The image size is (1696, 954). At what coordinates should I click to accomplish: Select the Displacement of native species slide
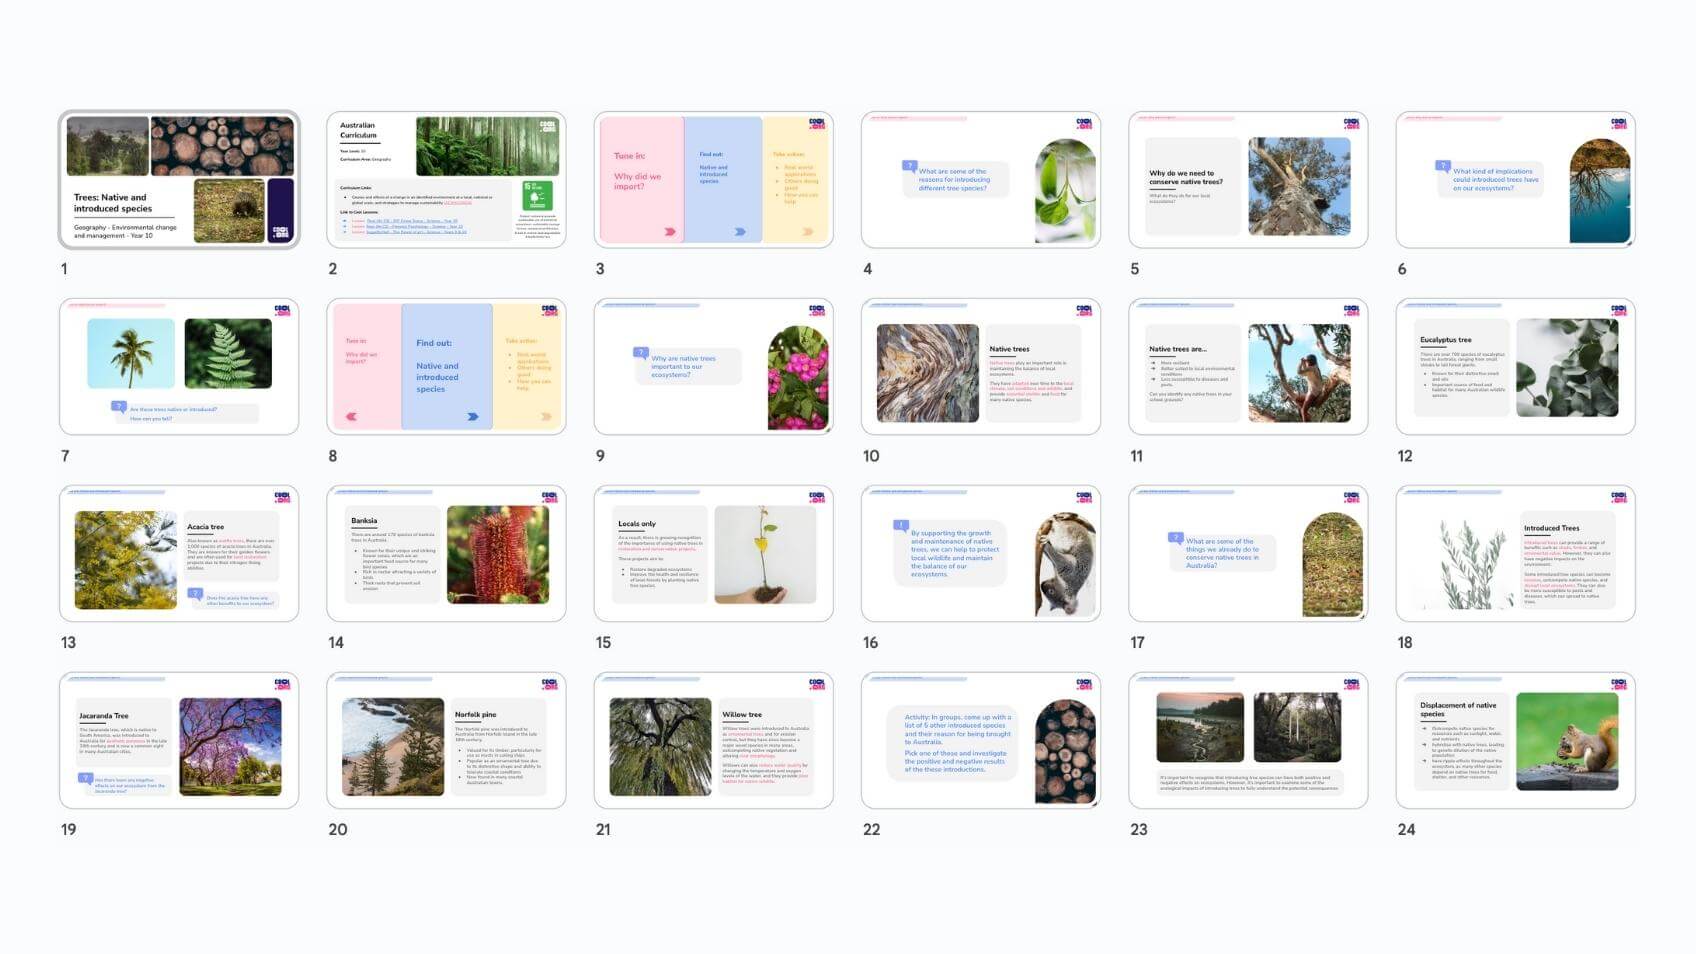[1515, 741]
